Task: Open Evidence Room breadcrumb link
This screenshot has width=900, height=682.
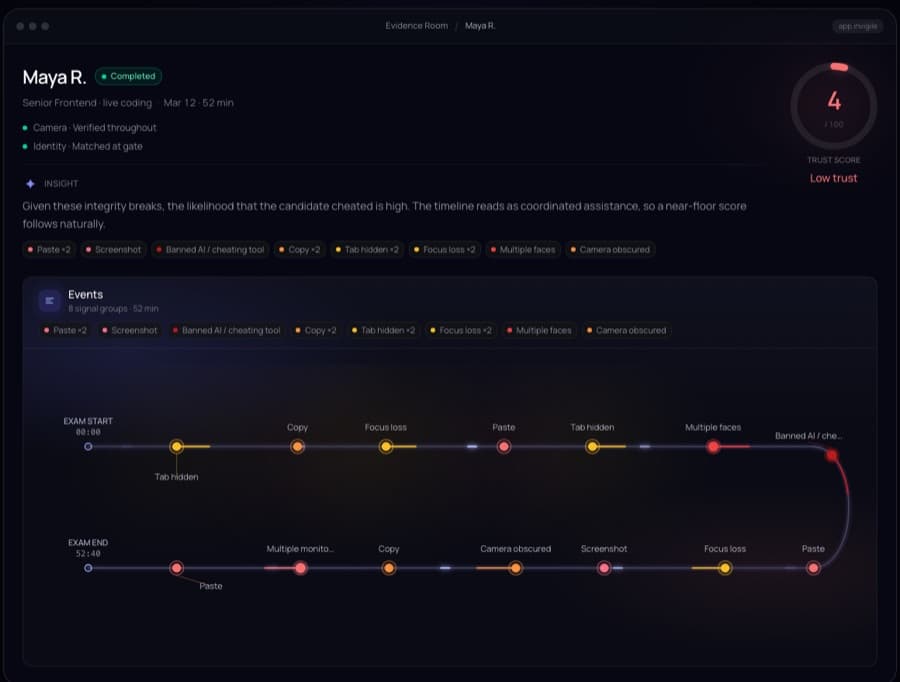Action: tap(416, 26)
